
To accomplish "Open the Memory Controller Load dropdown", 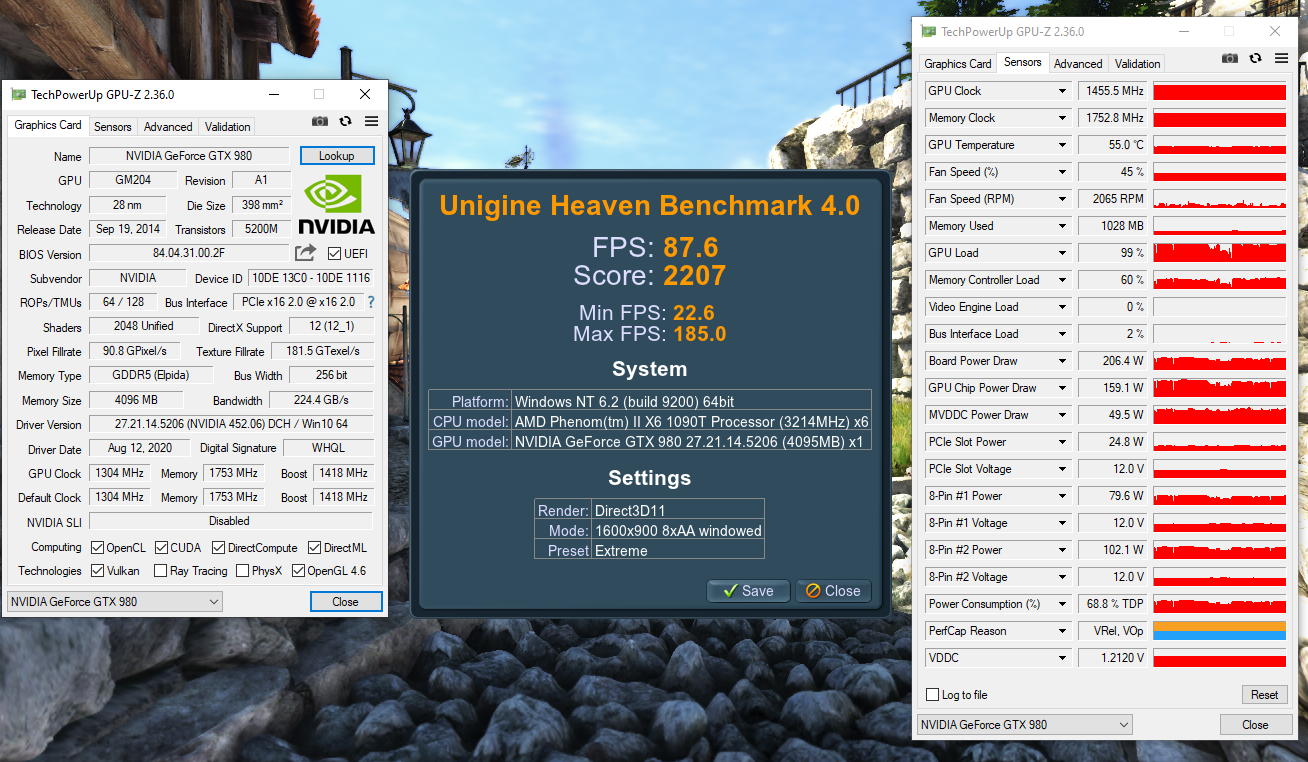I will [x=1062, y=280].
